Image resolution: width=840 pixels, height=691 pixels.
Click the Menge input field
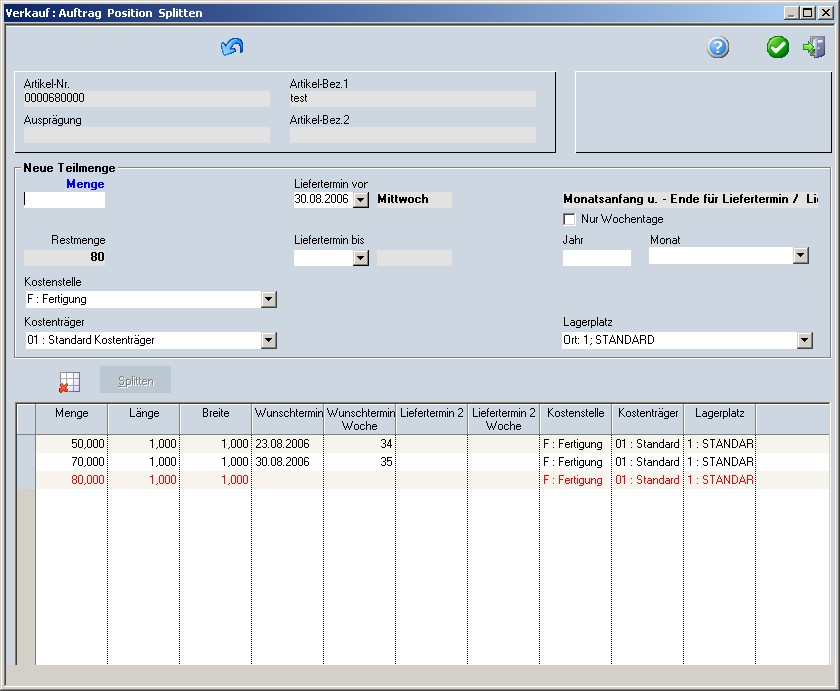click(x=64, y=199)
